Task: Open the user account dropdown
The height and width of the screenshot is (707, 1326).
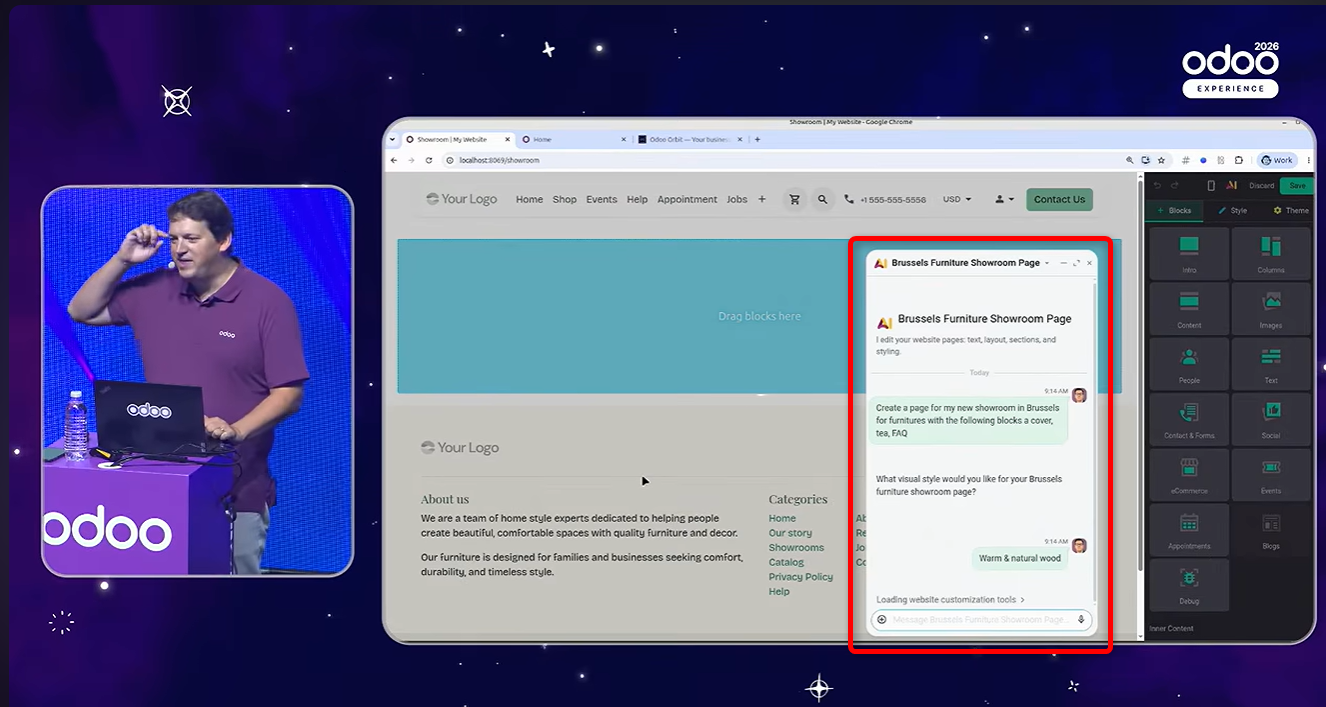Action: (x=1005, y=200)
